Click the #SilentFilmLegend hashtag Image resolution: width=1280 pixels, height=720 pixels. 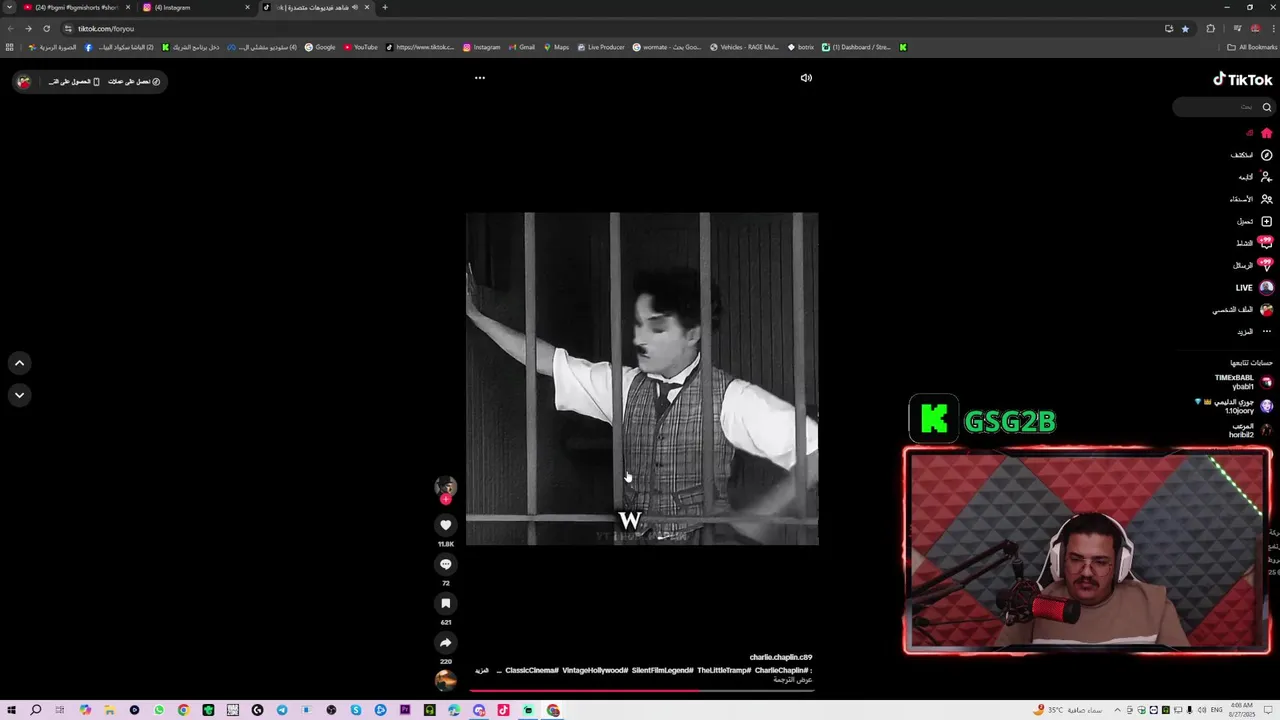coord(662,671)
